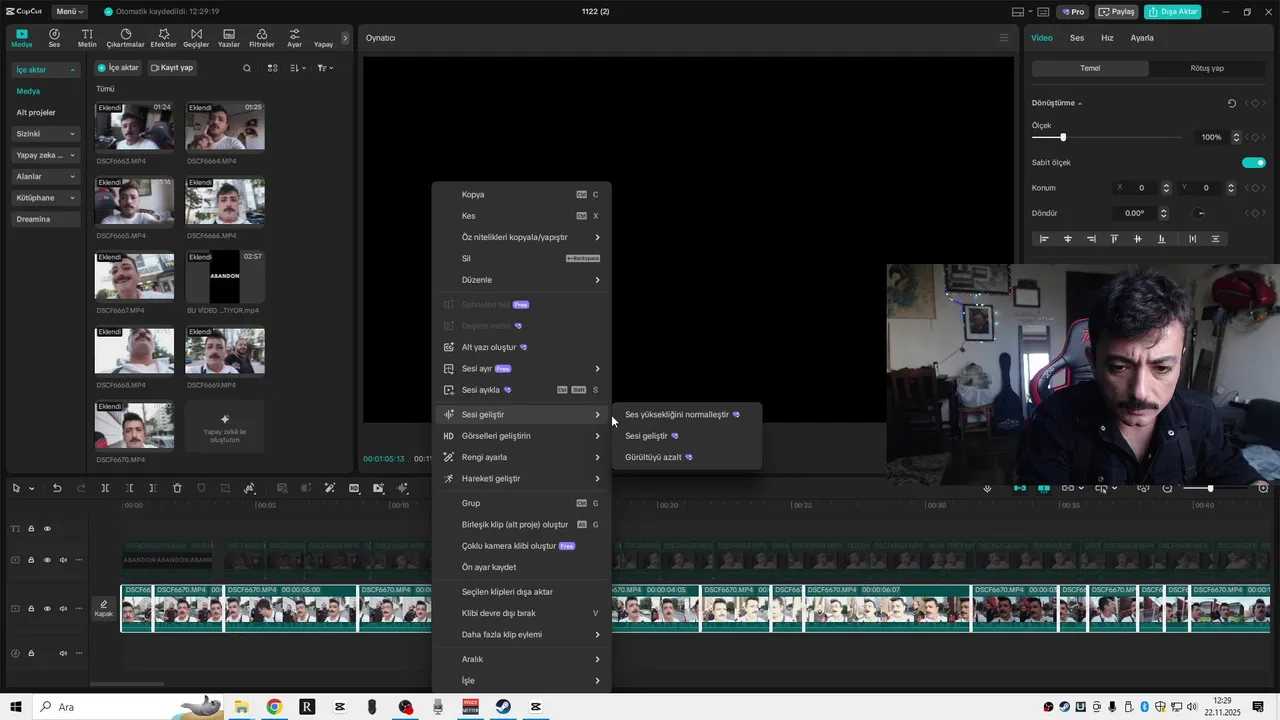Click the align left icon

[x=1044, y=239]
